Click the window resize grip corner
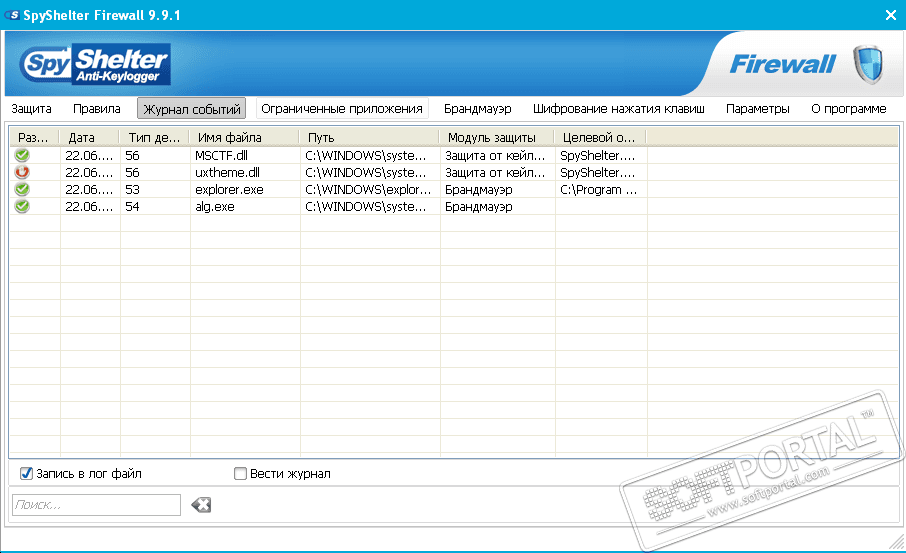906x553 pixels. point(897,542)
